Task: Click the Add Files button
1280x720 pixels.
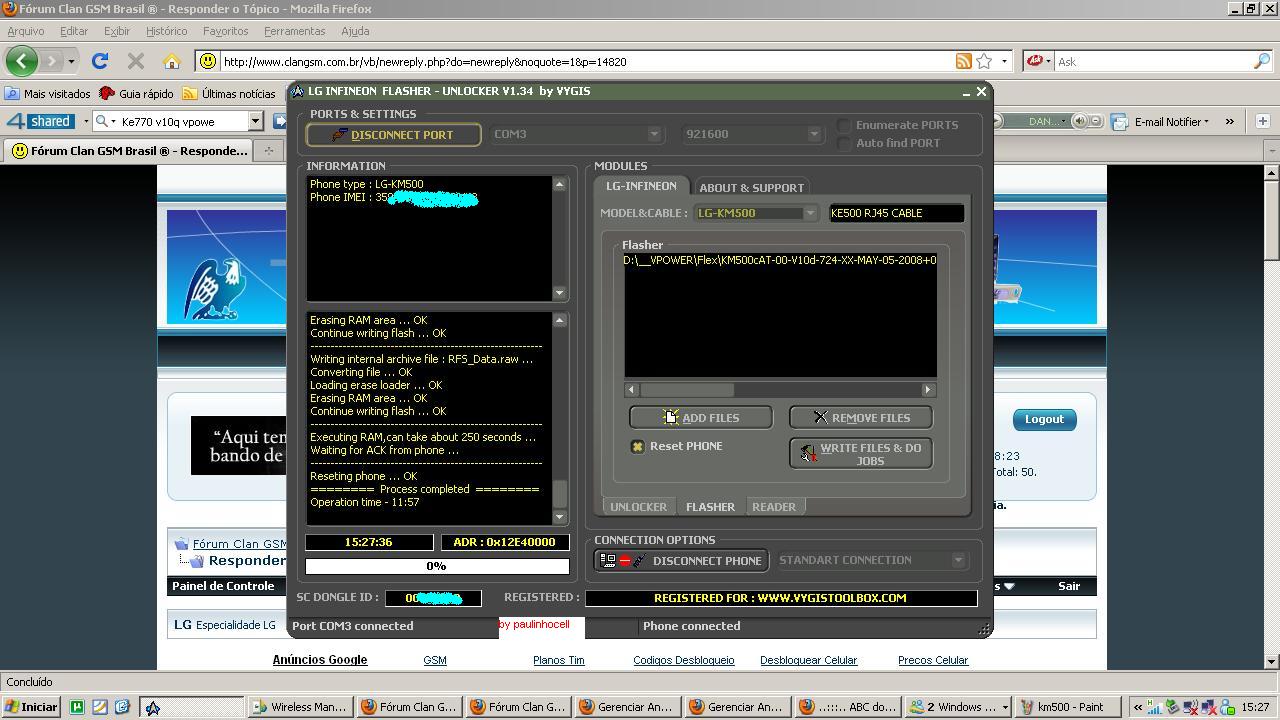Action: pyautogui.click(x=701, y=417)
